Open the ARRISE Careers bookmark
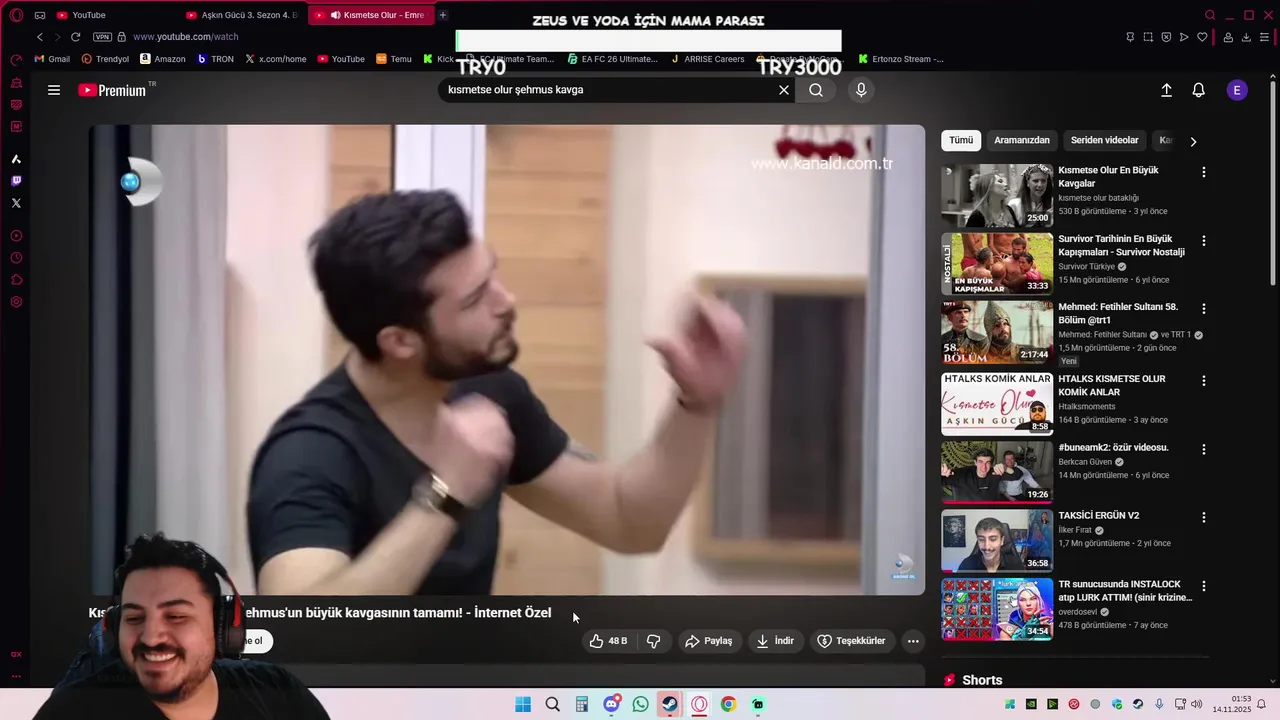This screenshot has height=720, width=1280. click(x=707, y=59)
